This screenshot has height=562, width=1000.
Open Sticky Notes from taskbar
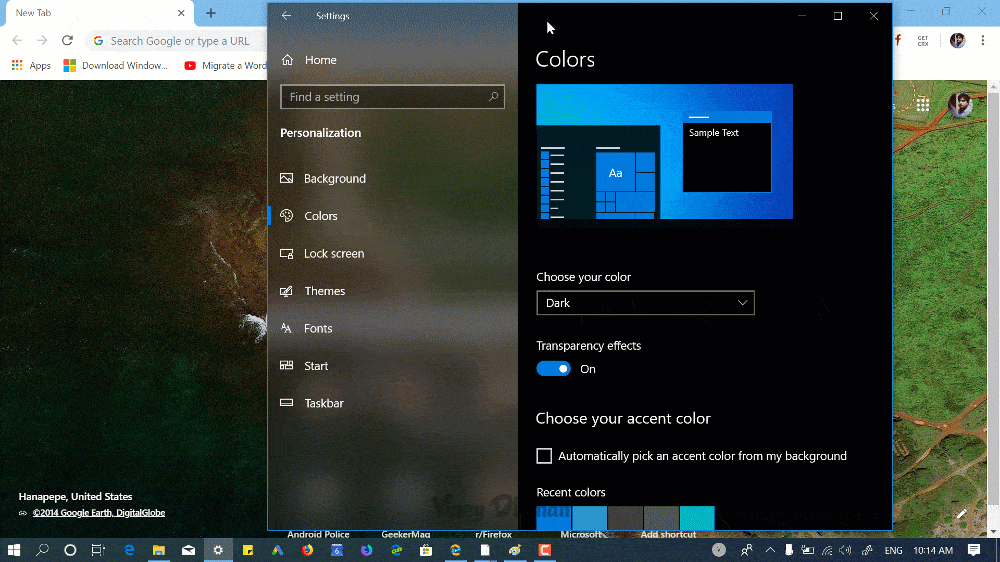247,550
